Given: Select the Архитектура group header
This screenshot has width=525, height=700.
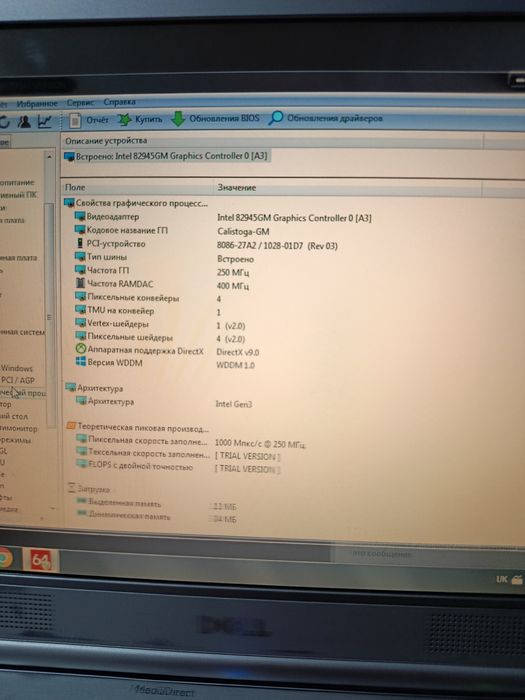Looking at the screenshot, I should click(x=94, y=388).
